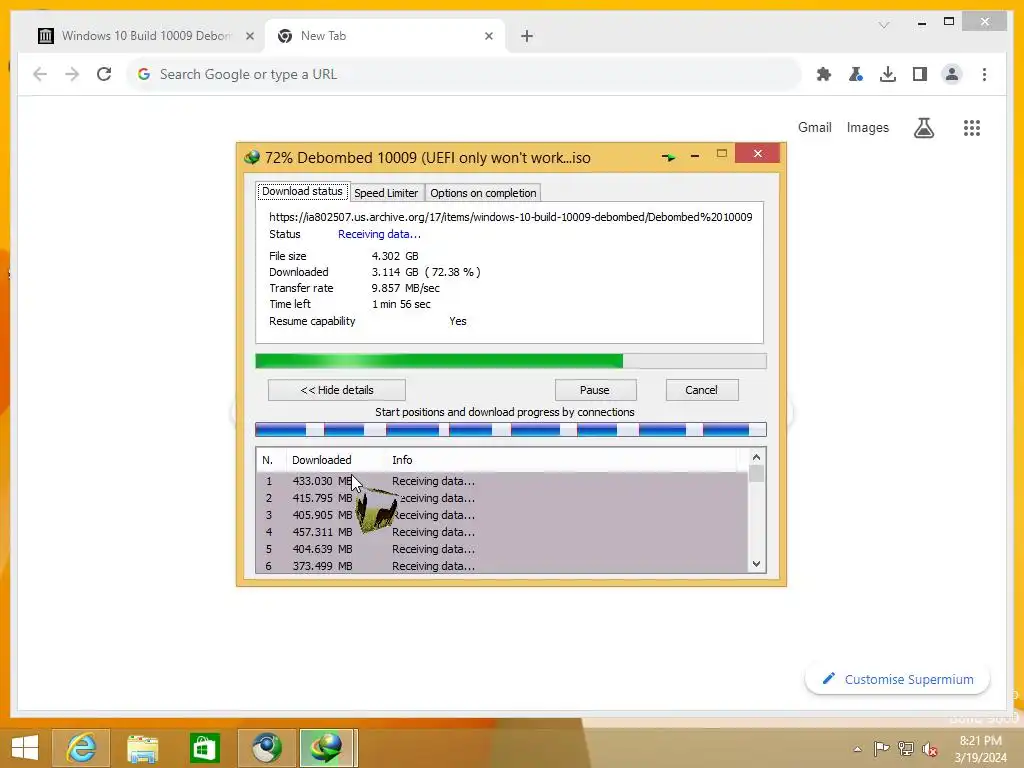The width and height of the screenshot is (1024, 768).
Task: Click the Chrome Labs flask toolbar icon
Action: (x=856, y=74)
